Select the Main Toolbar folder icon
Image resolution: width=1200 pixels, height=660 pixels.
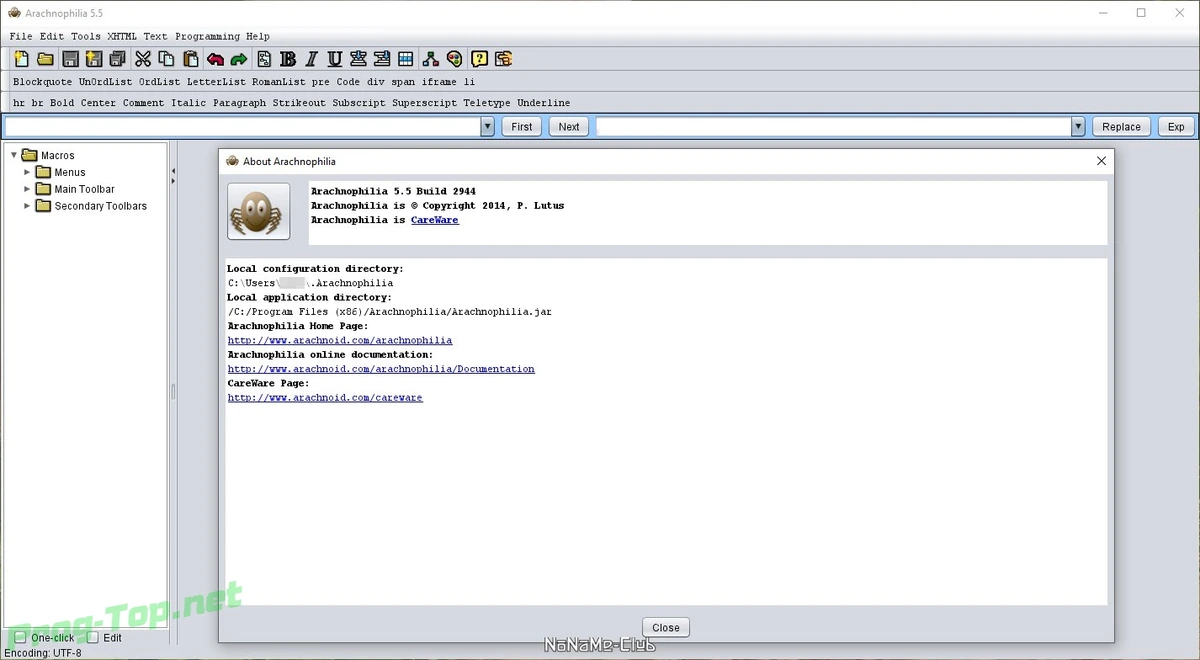click(43, 189)
